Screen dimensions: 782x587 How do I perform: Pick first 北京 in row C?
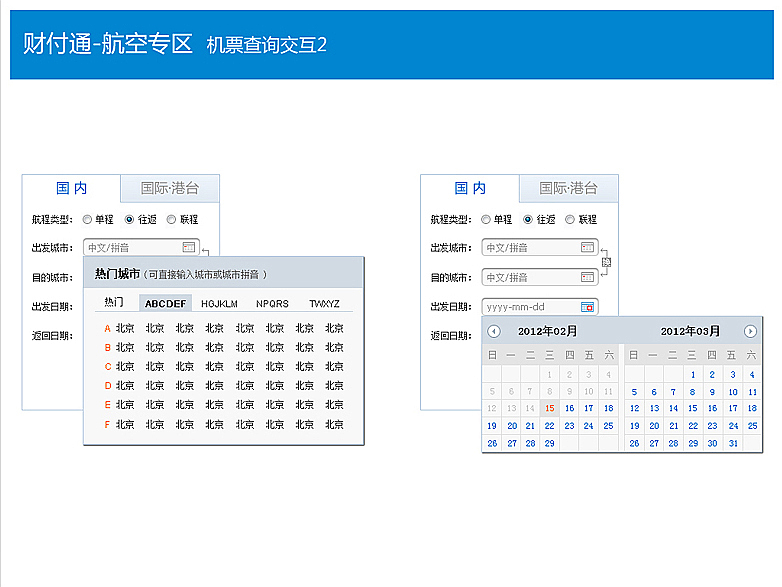coord(125,367)
